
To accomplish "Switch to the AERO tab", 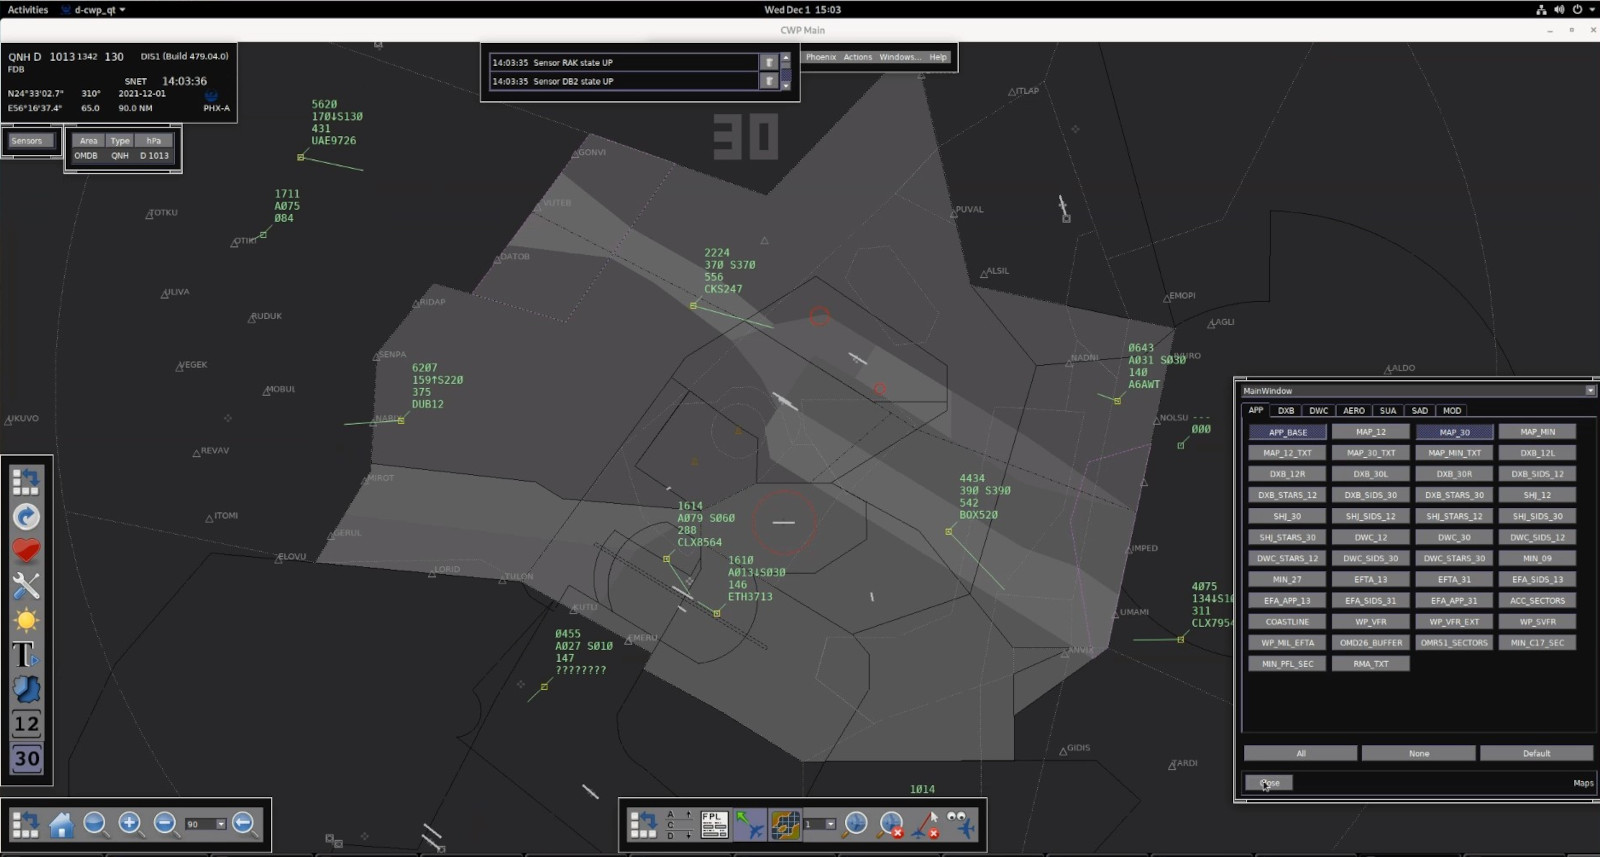I will pyautogui.click(x=1354, y=411).
